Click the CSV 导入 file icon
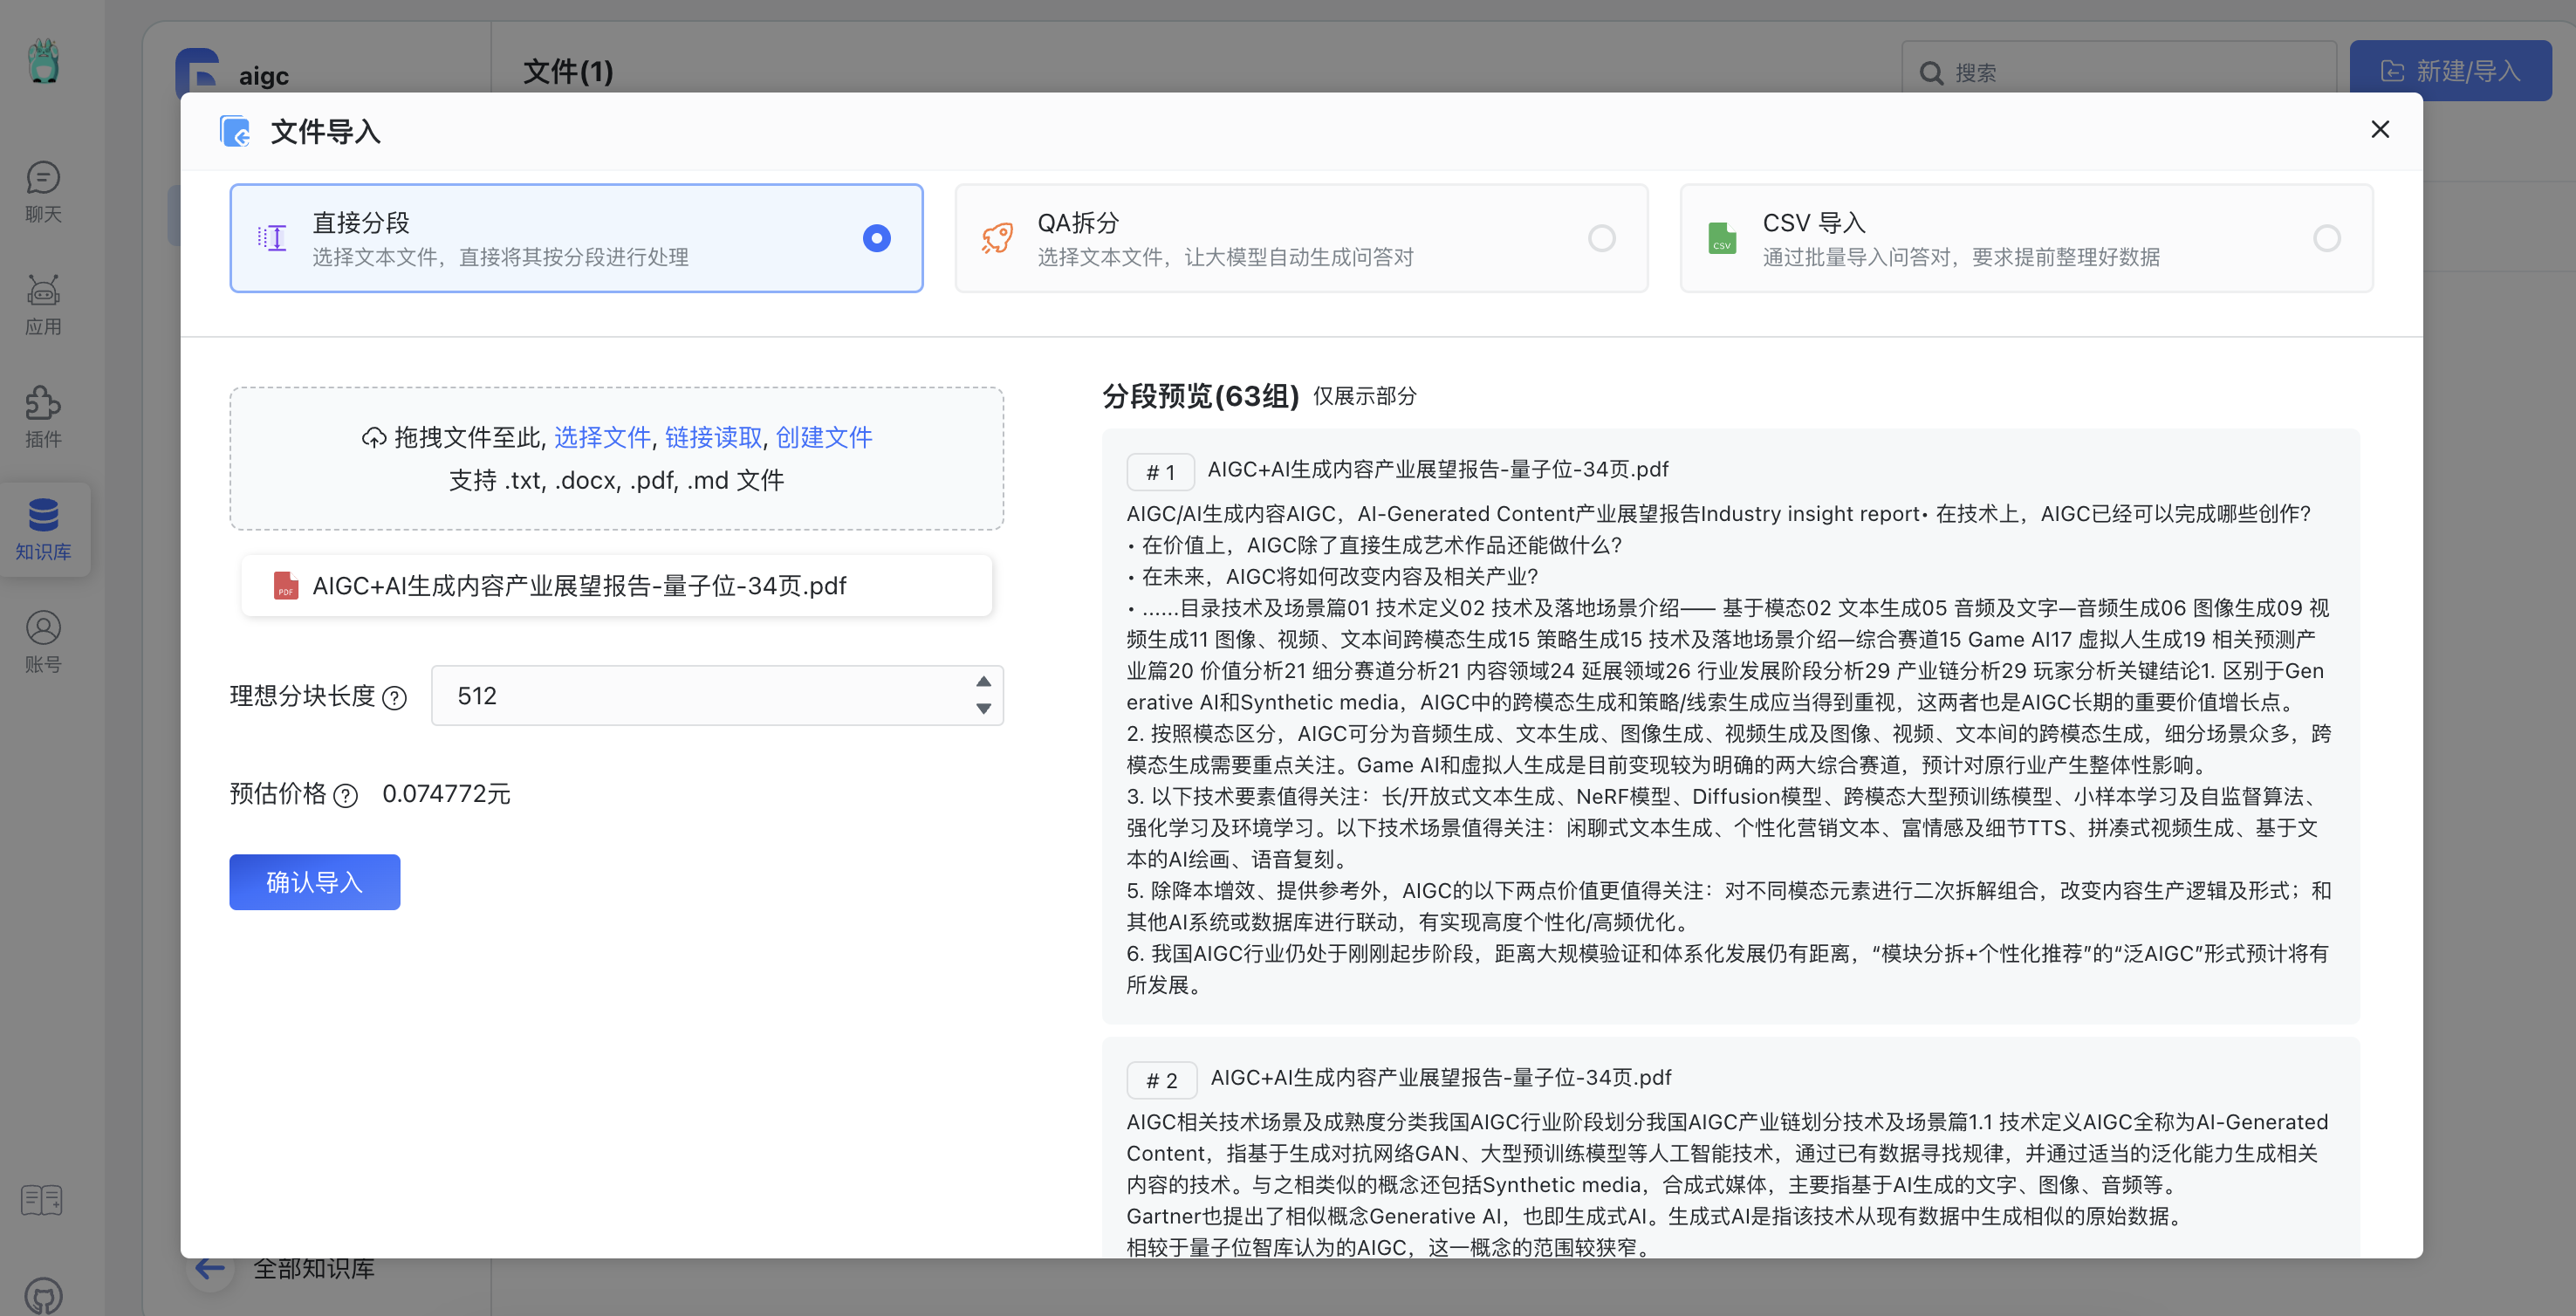2576x1316 pixels. pos(1722,238)
